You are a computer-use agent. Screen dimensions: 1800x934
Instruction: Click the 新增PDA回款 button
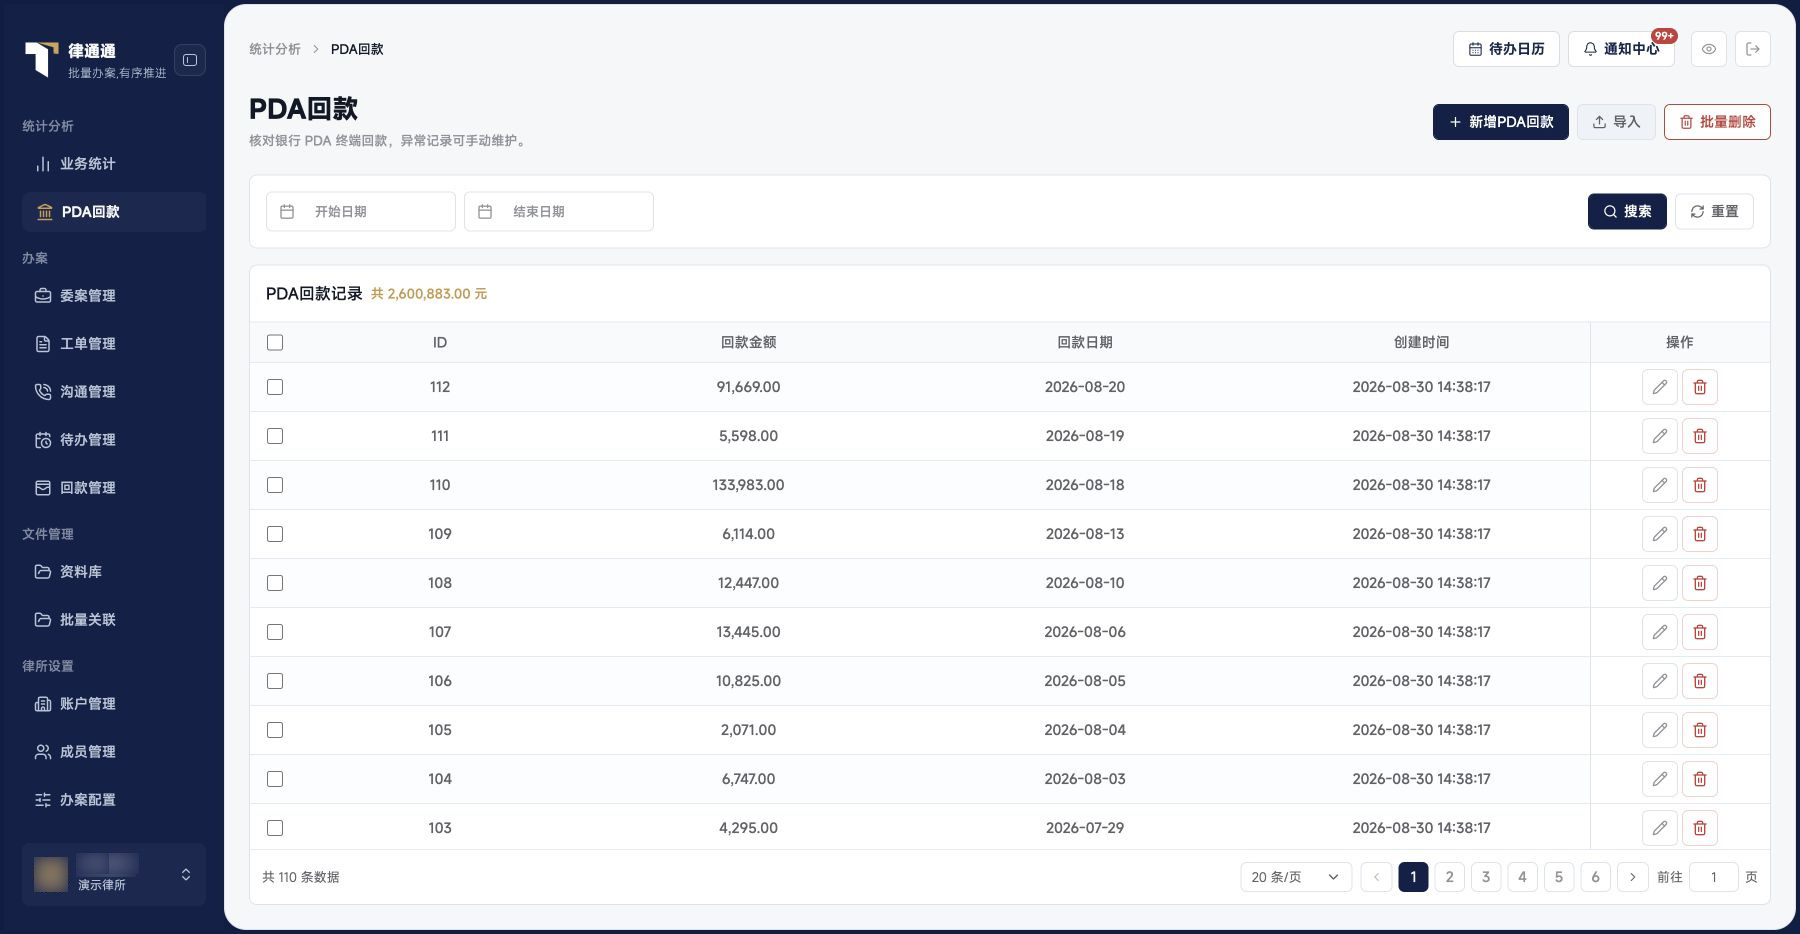tap(1501, 122)
